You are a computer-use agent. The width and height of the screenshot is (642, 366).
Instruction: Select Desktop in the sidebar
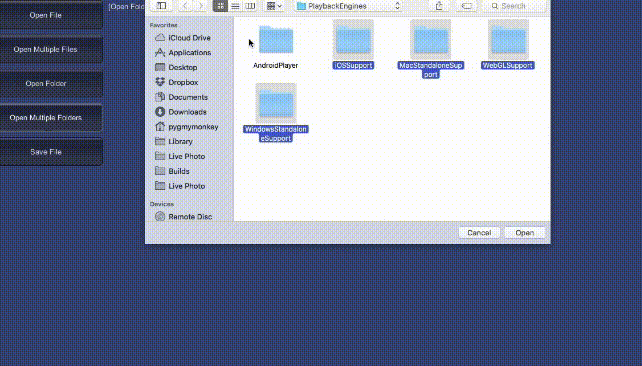coord(183,67)
